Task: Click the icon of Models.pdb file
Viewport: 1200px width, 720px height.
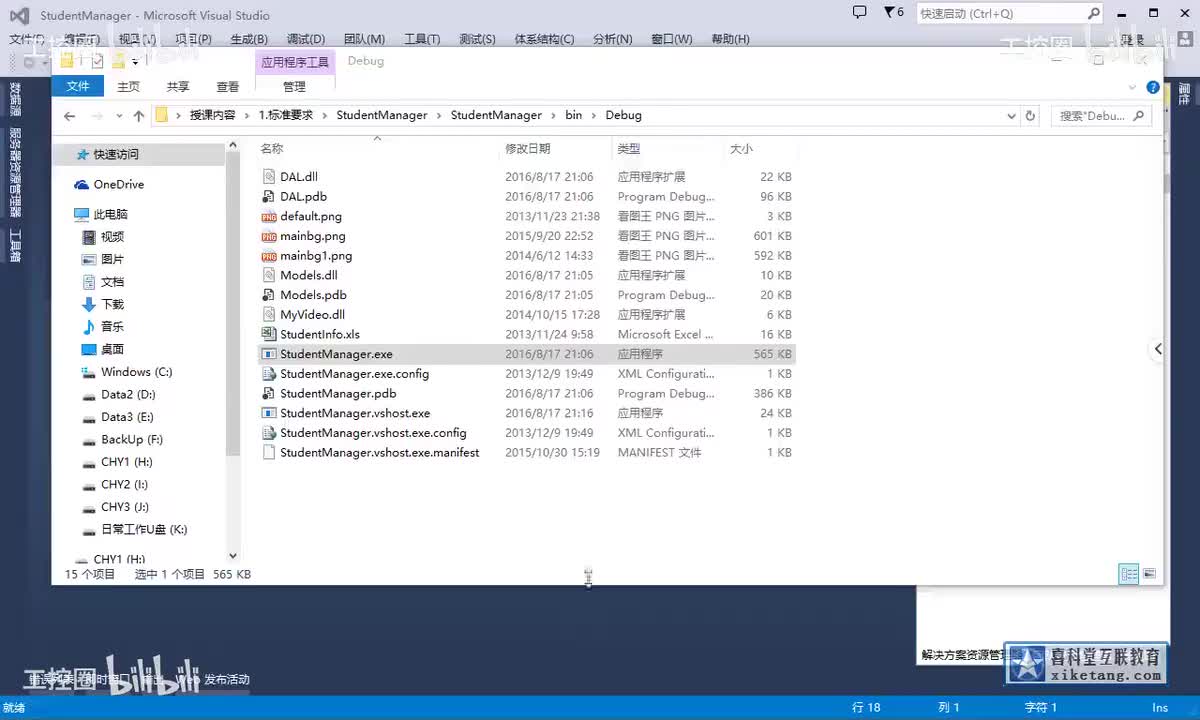Action: (268, 295)
